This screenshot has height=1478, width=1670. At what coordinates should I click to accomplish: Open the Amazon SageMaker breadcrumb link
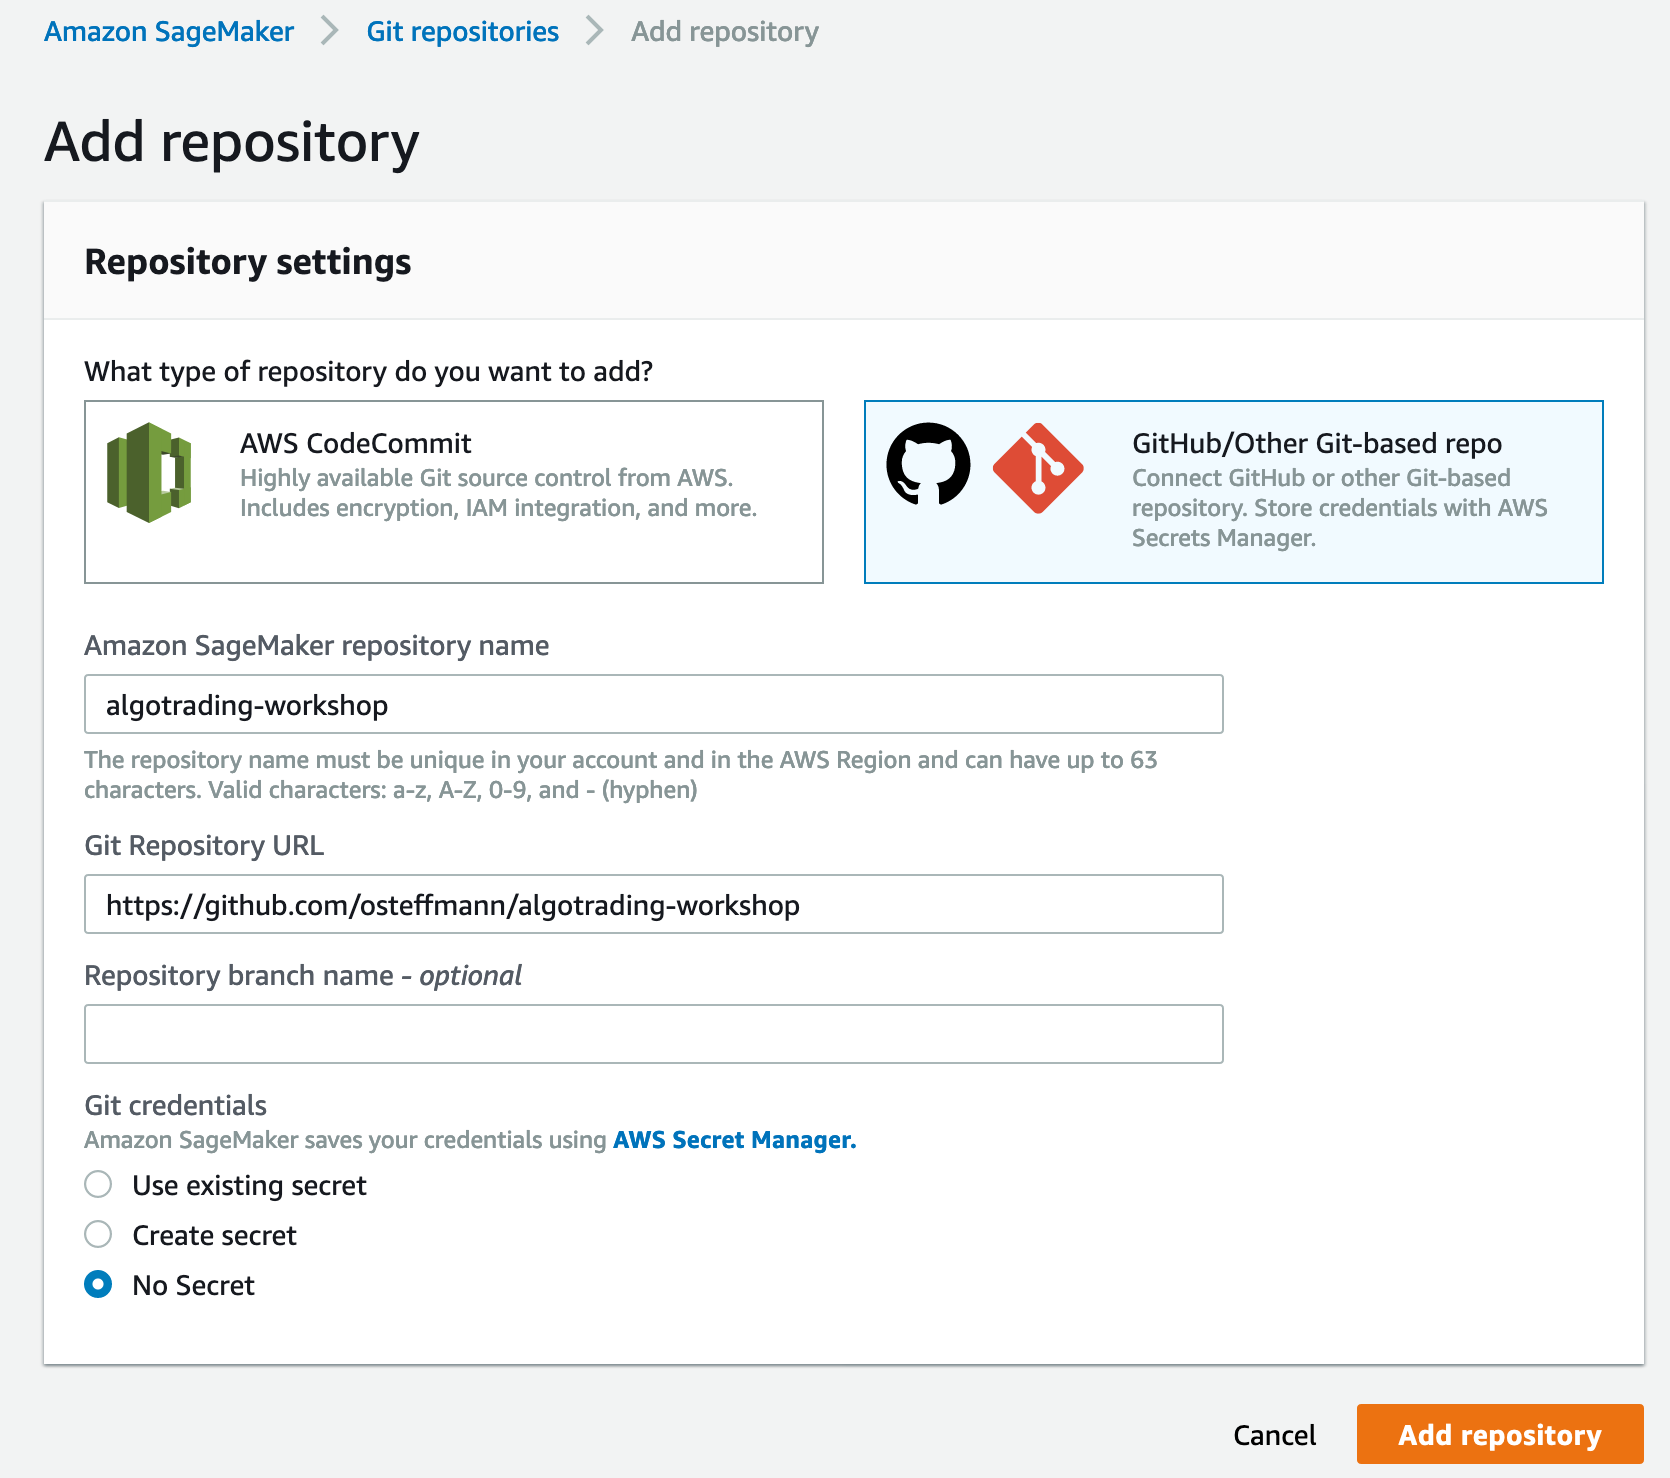coord(169,32)
